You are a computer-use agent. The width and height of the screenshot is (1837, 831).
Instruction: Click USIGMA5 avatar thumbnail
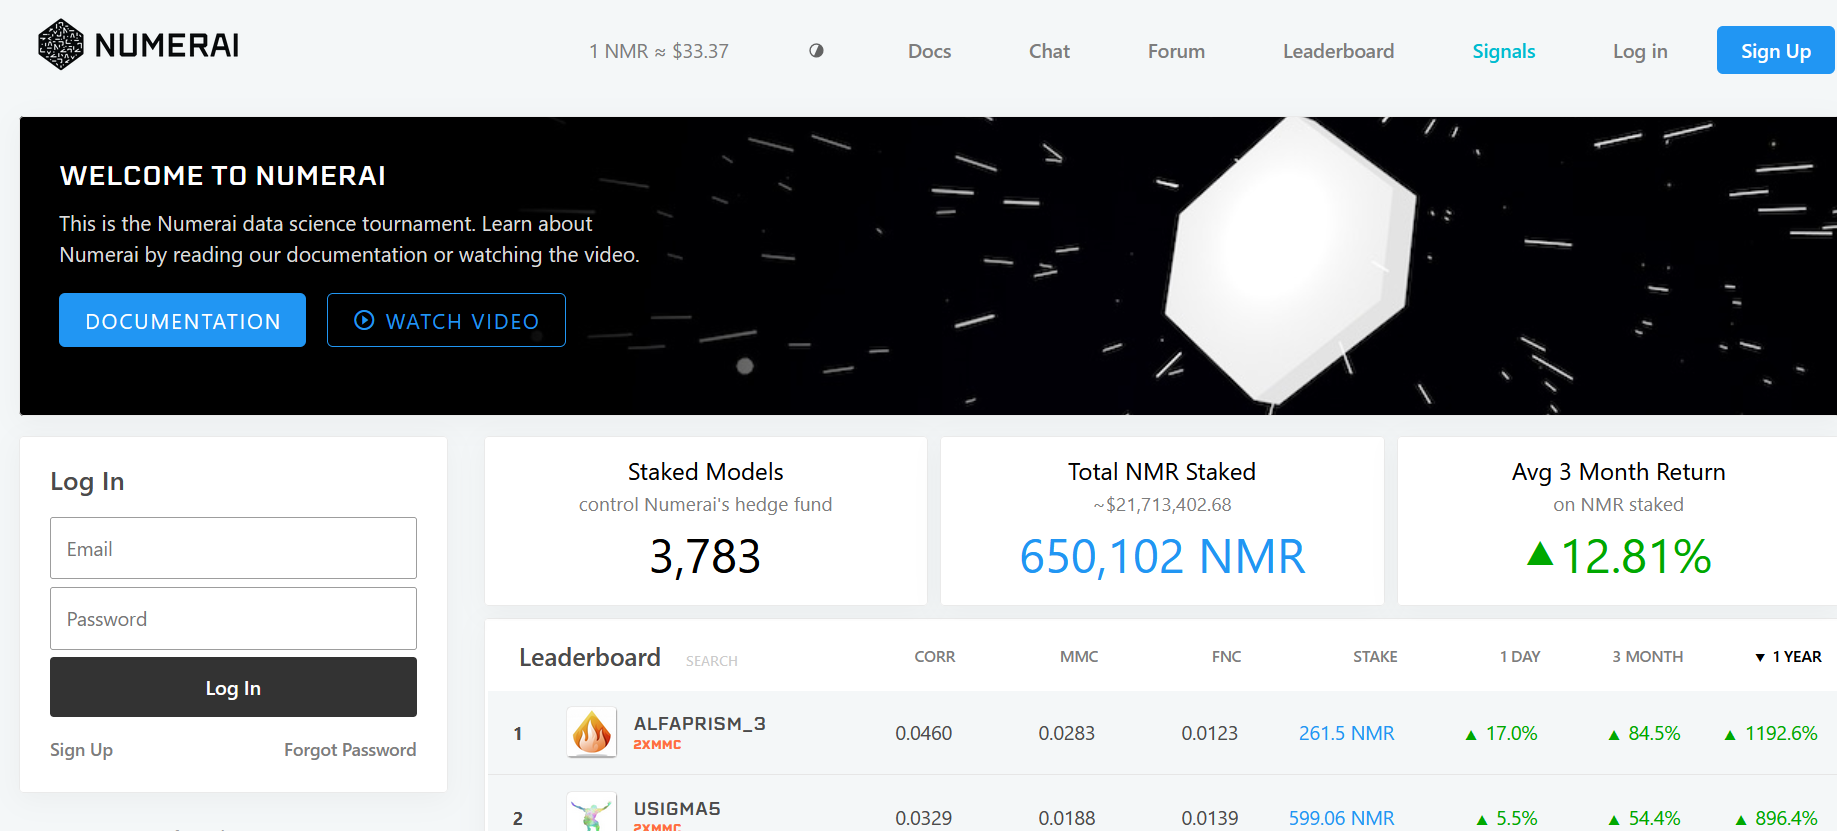[591, 812]
